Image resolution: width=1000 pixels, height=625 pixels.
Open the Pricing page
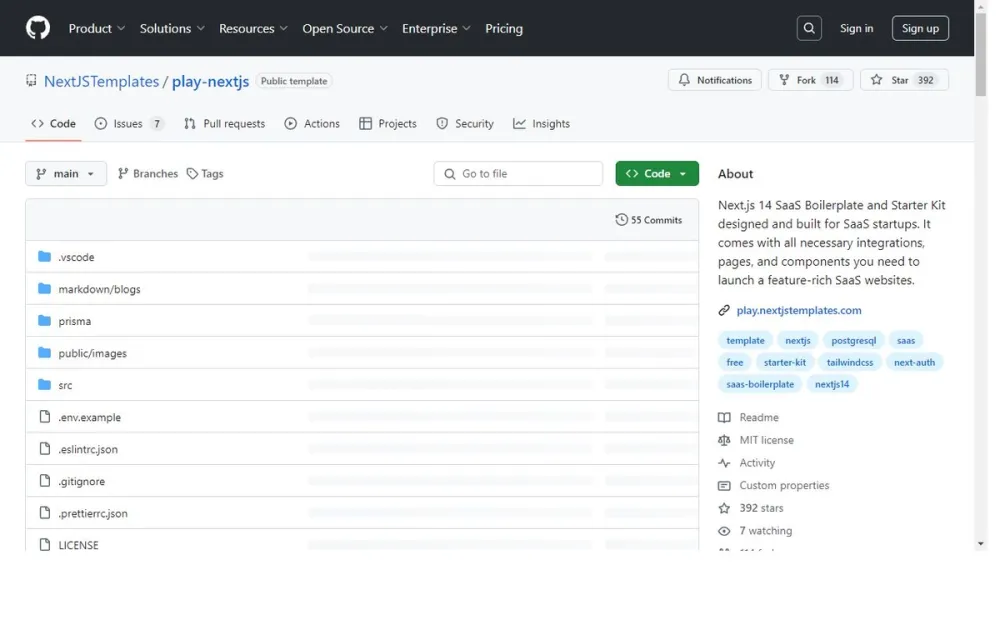(x=504, y=28)
